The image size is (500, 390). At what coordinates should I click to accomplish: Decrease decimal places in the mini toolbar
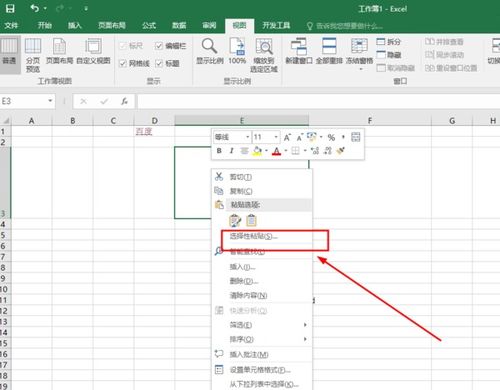pyautogui.click(x=328, y=151)
